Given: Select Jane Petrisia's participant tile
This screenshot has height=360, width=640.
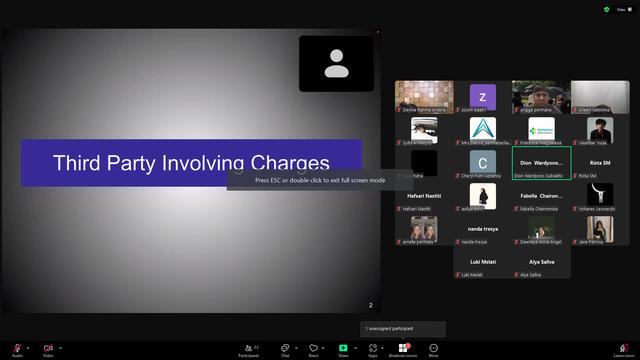Looking at the screenshot, I should pyautogui.click(x=600, y=229).
